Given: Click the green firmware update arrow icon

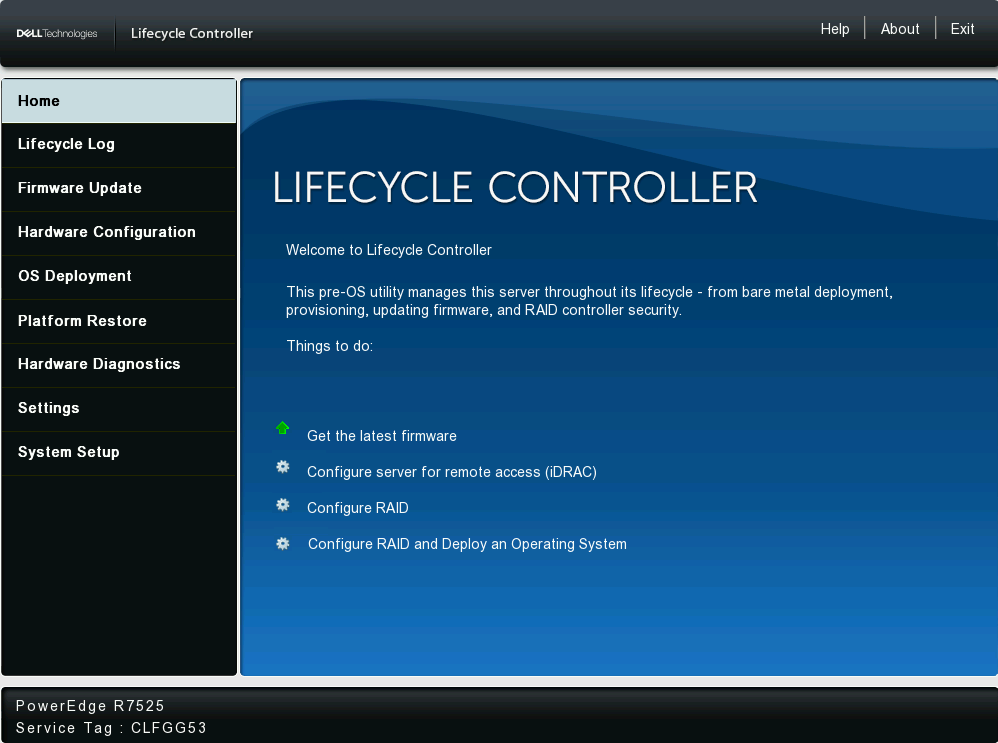Looking at the screenshot, I should 282,428.
